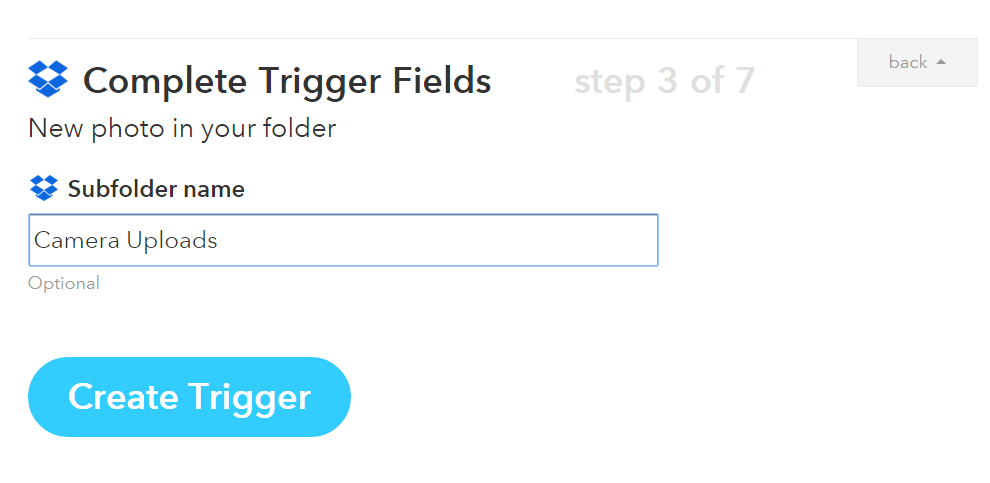The image size is (990, 483).
Task: Click the empty right side of subfolder field
Action: (442, 240)
